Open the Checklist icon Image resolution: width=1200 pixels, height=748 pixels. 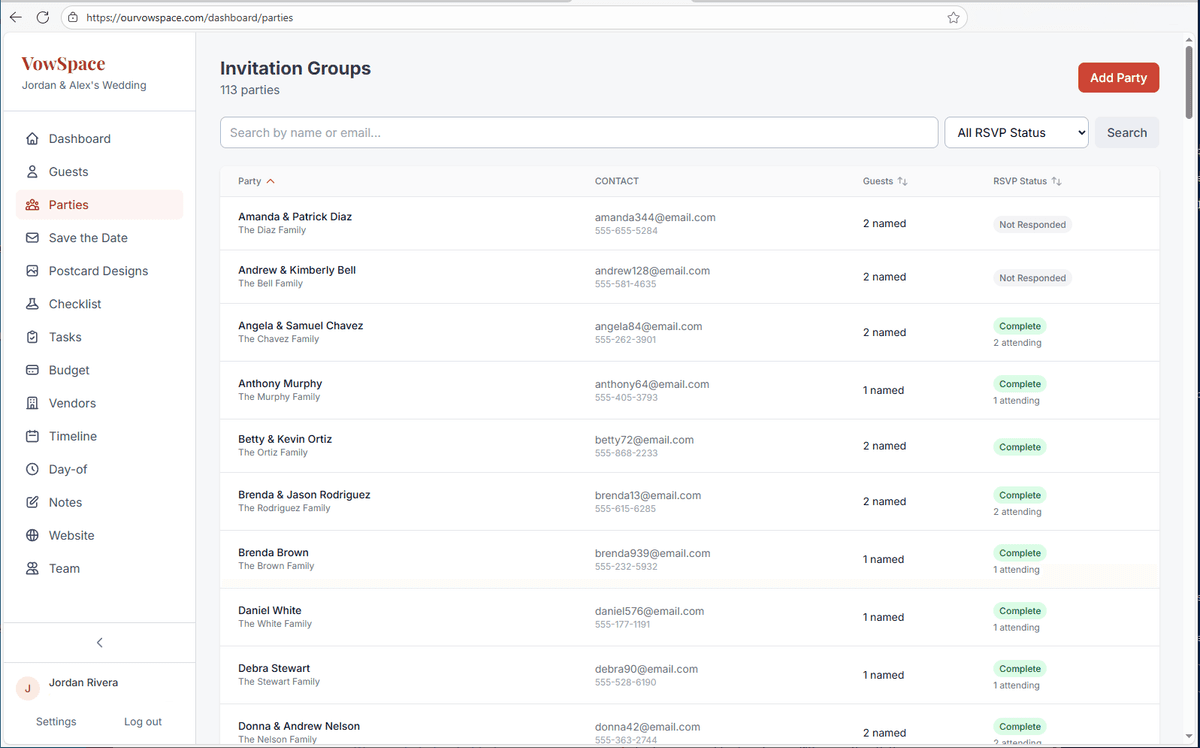(x=33, y=303)
